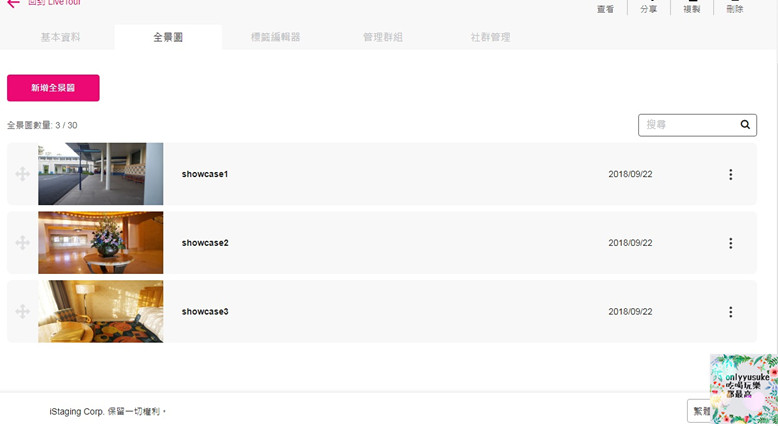Click the 查看 view button
Viewport: 778px width, 426px height.
[605, 8]
